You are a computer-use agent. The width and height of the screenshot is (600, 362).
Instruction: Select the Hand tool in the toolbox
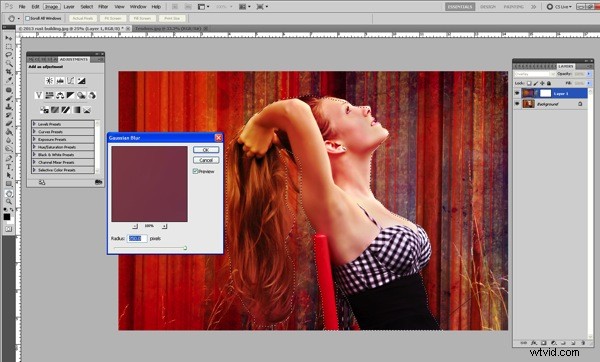(8, 193)
